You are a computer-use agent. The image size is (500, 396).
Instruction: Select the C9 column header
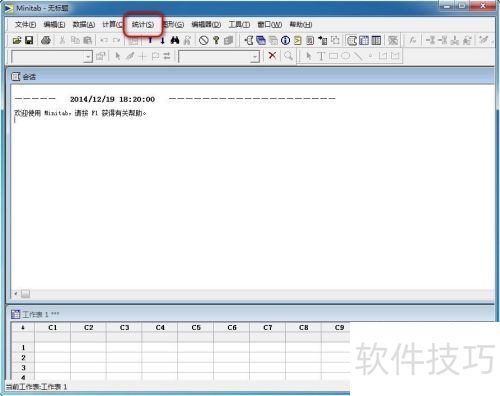[x=336, y=328]
